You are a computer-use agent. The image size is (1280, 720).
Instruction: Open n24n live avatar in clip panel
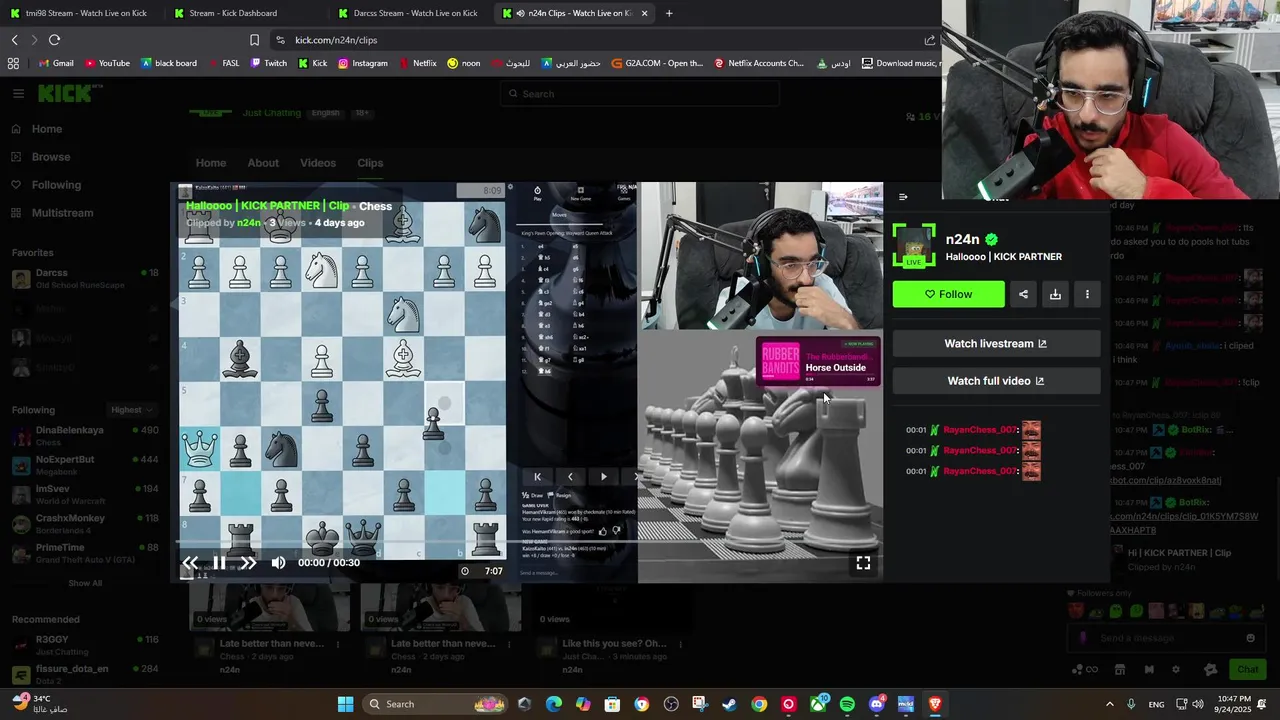pyautogui.click(x=914, y=245)
